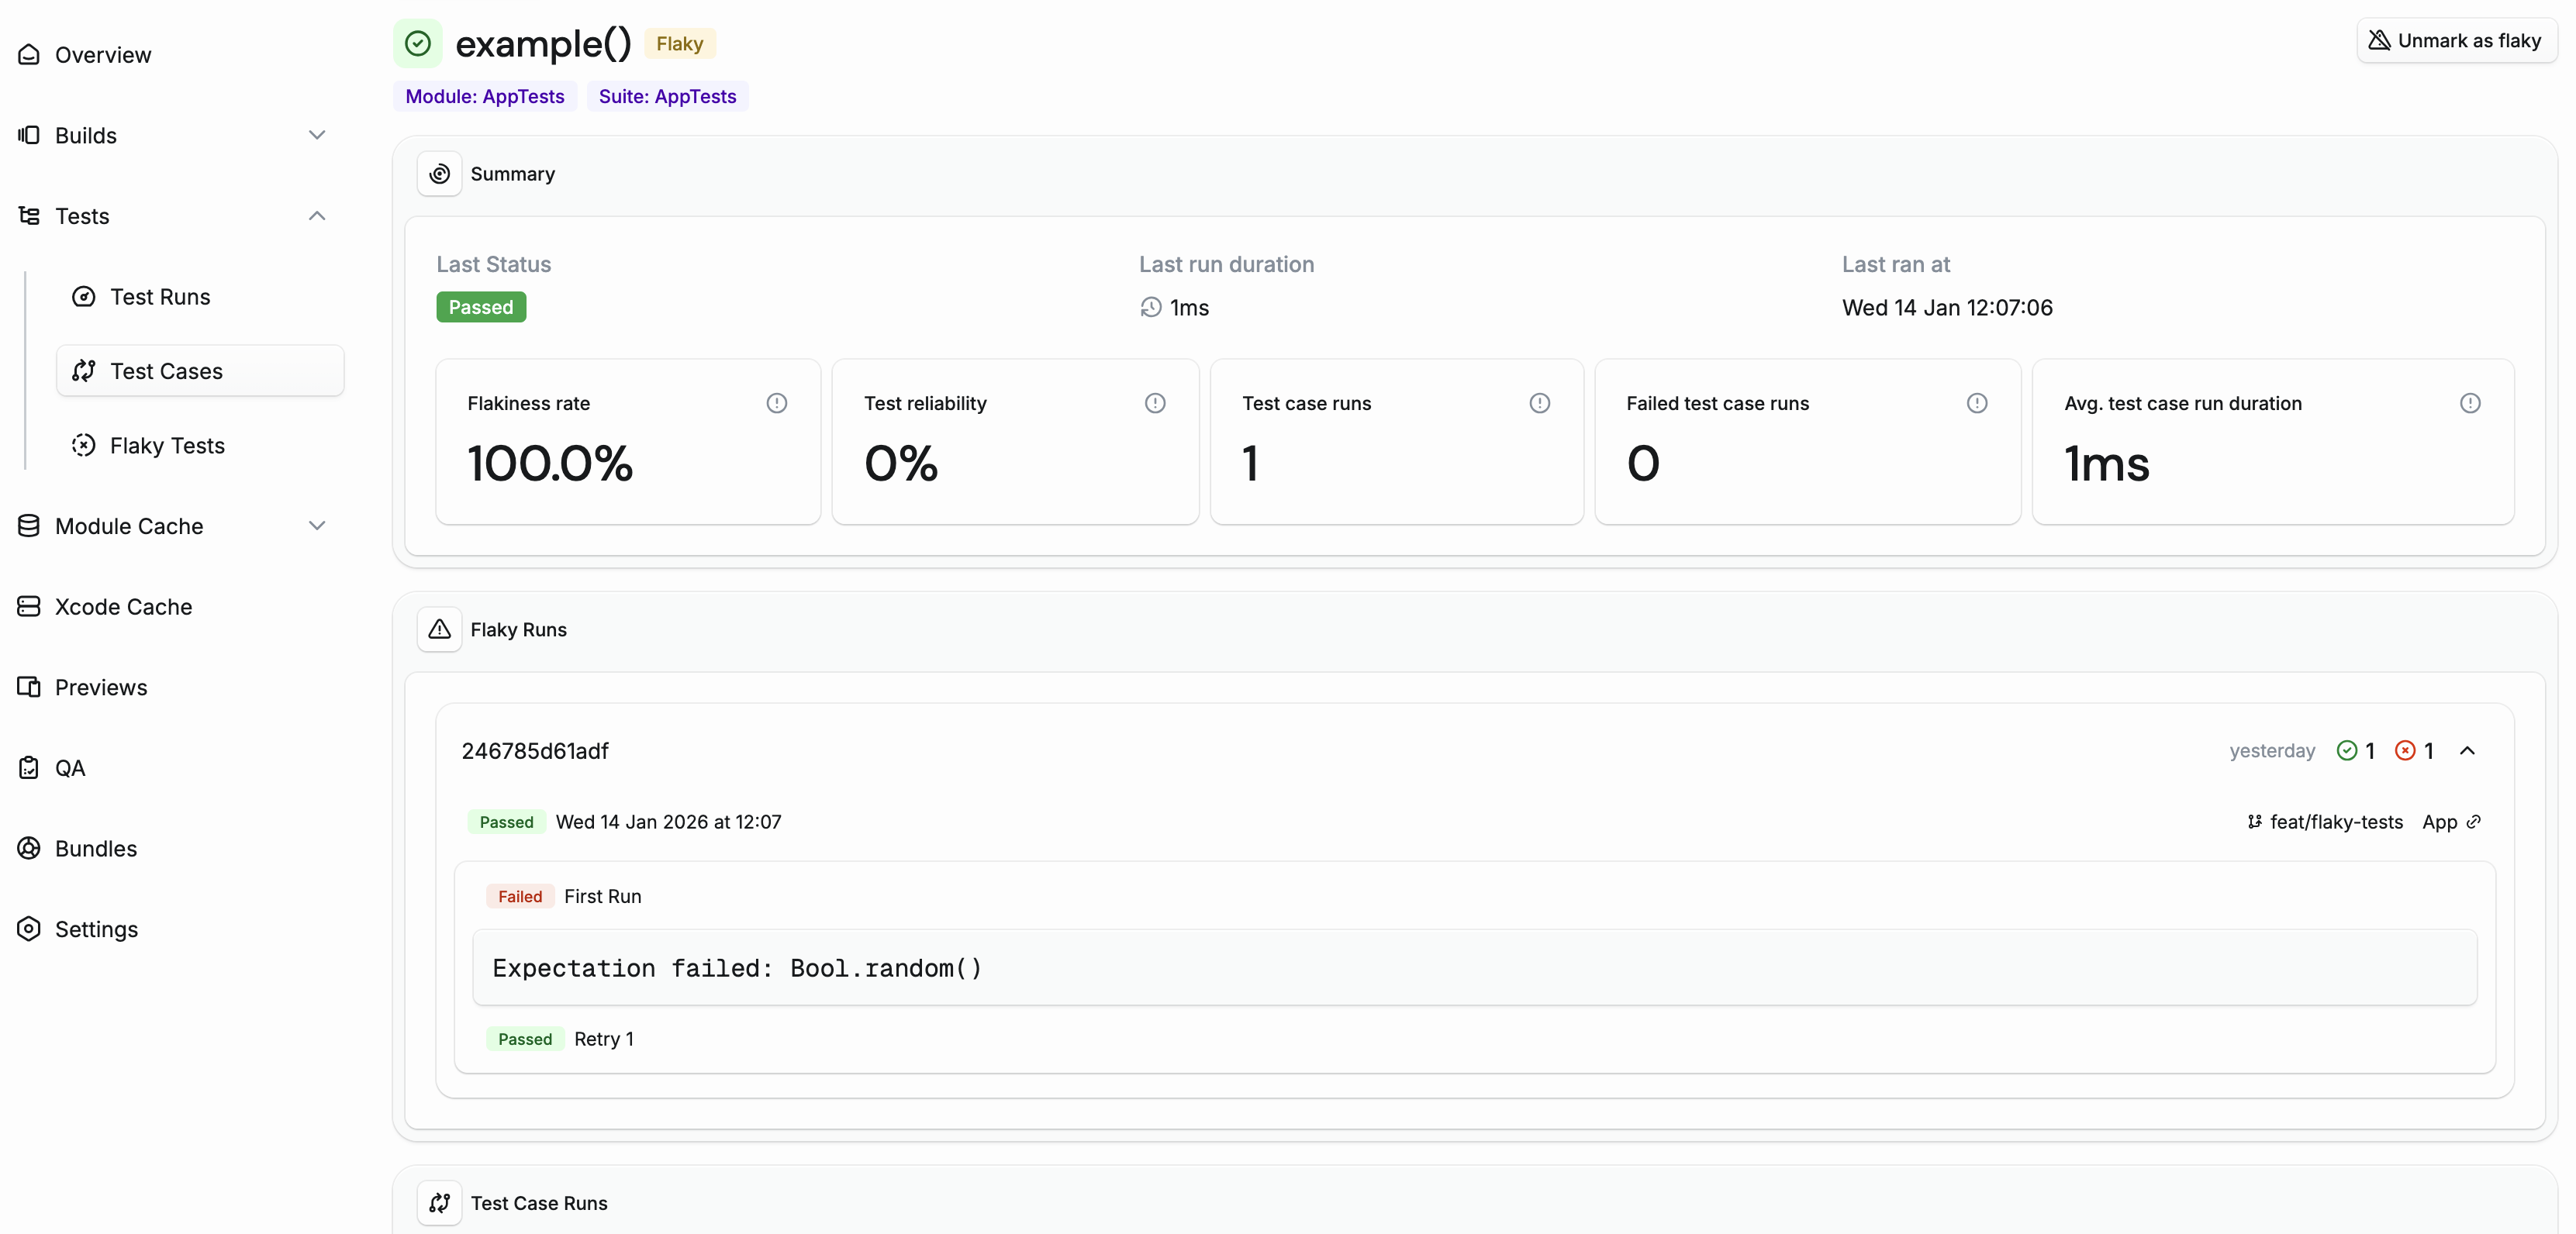Open the Previews section

click(x=101, y=687)
